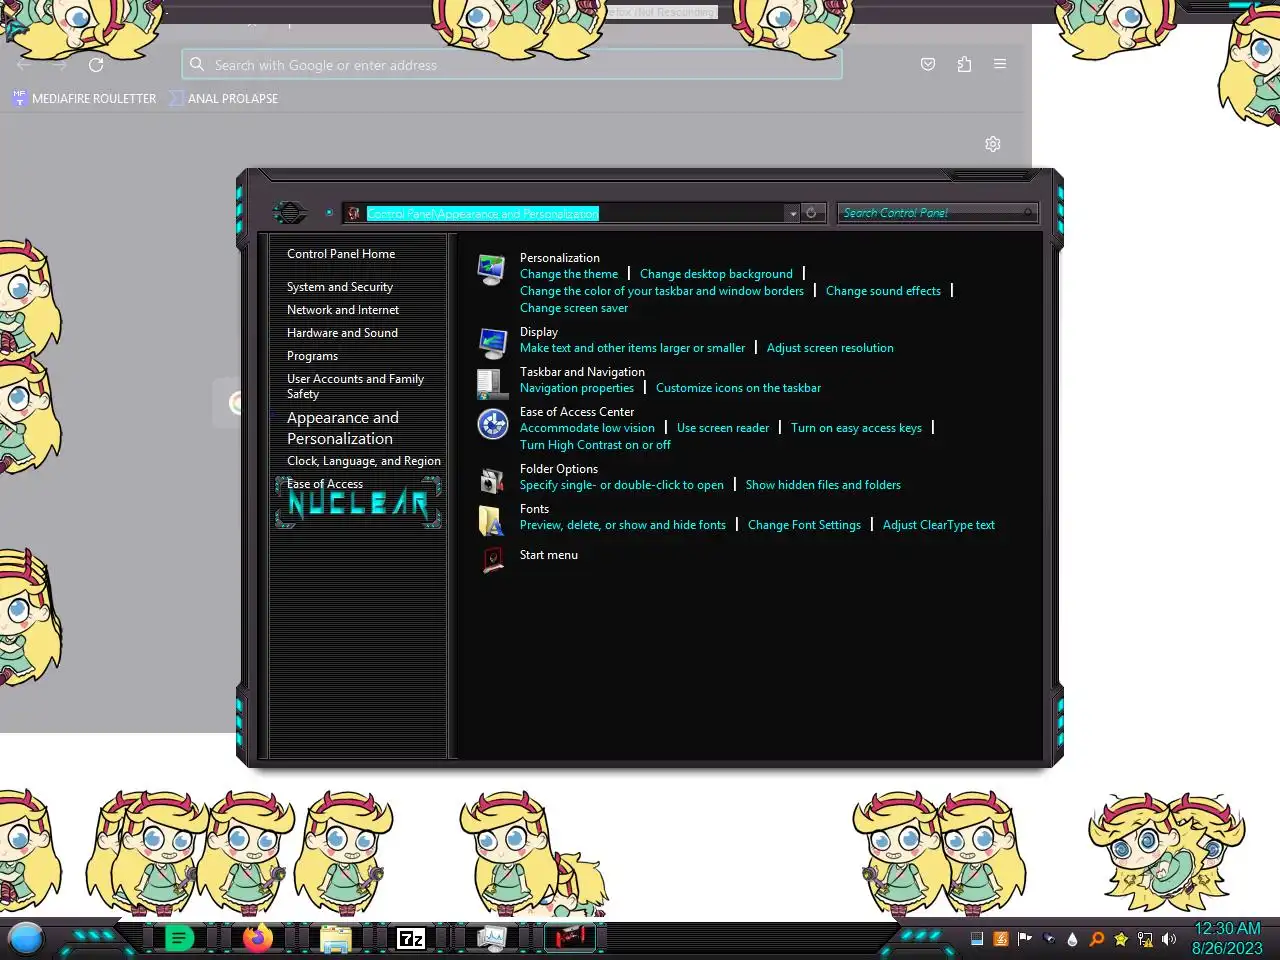Open the system monitor taskbar icon
Image resolution: width=1280 pixels, height=960 pixels.
click(x=491, y=938)
